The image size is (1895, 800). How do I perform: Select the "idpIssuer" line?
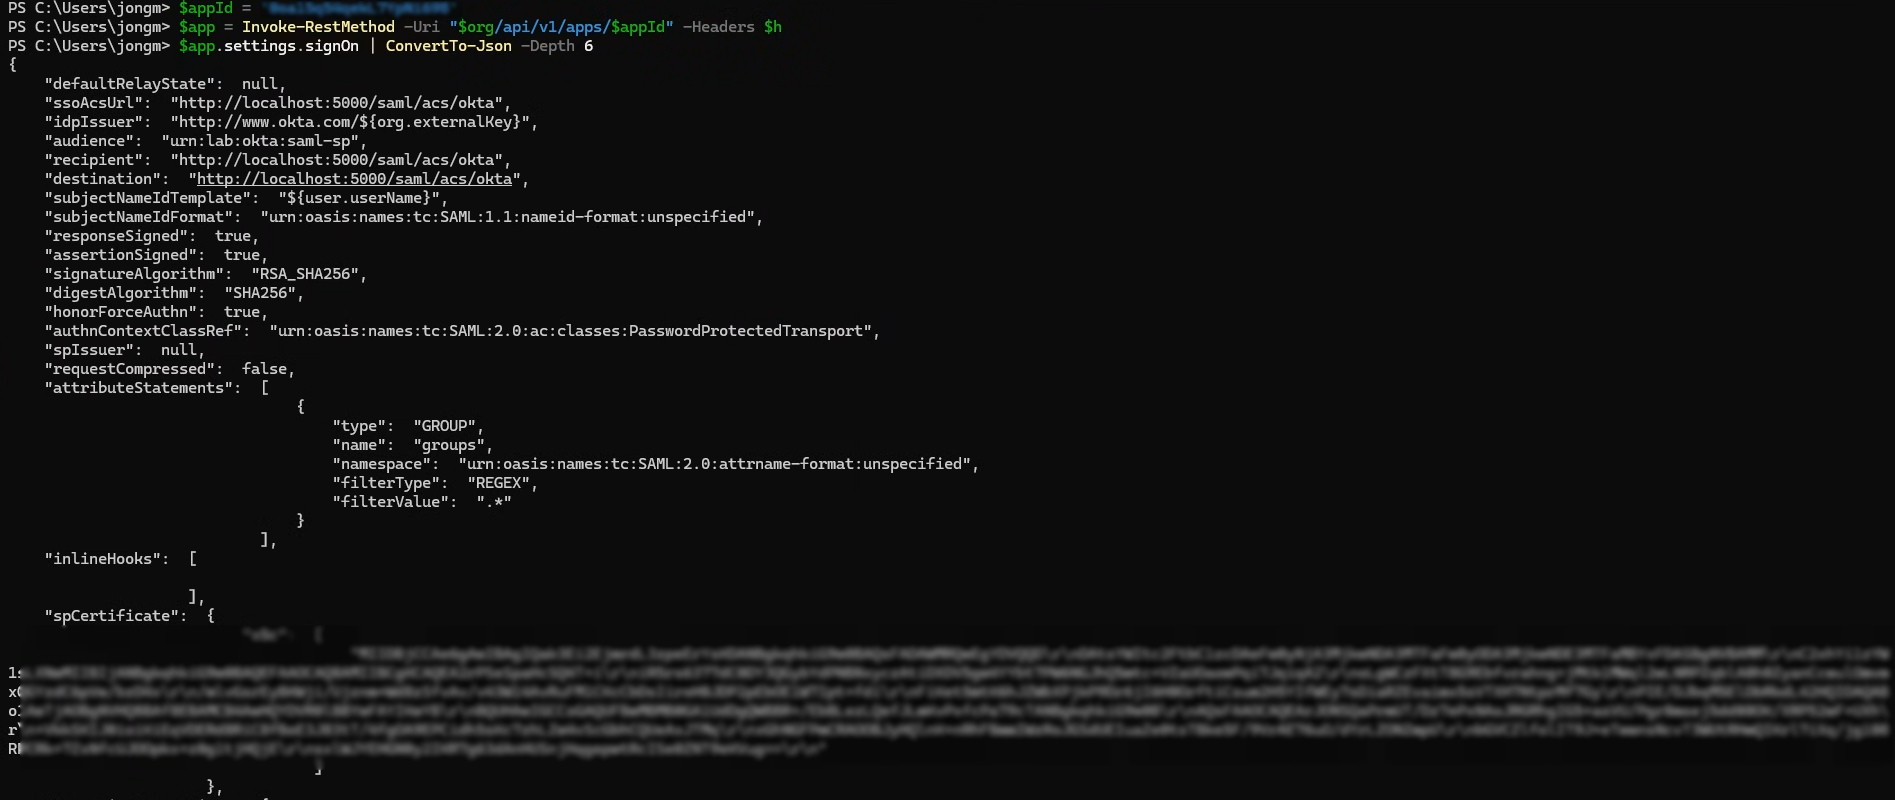pos(292,122)
